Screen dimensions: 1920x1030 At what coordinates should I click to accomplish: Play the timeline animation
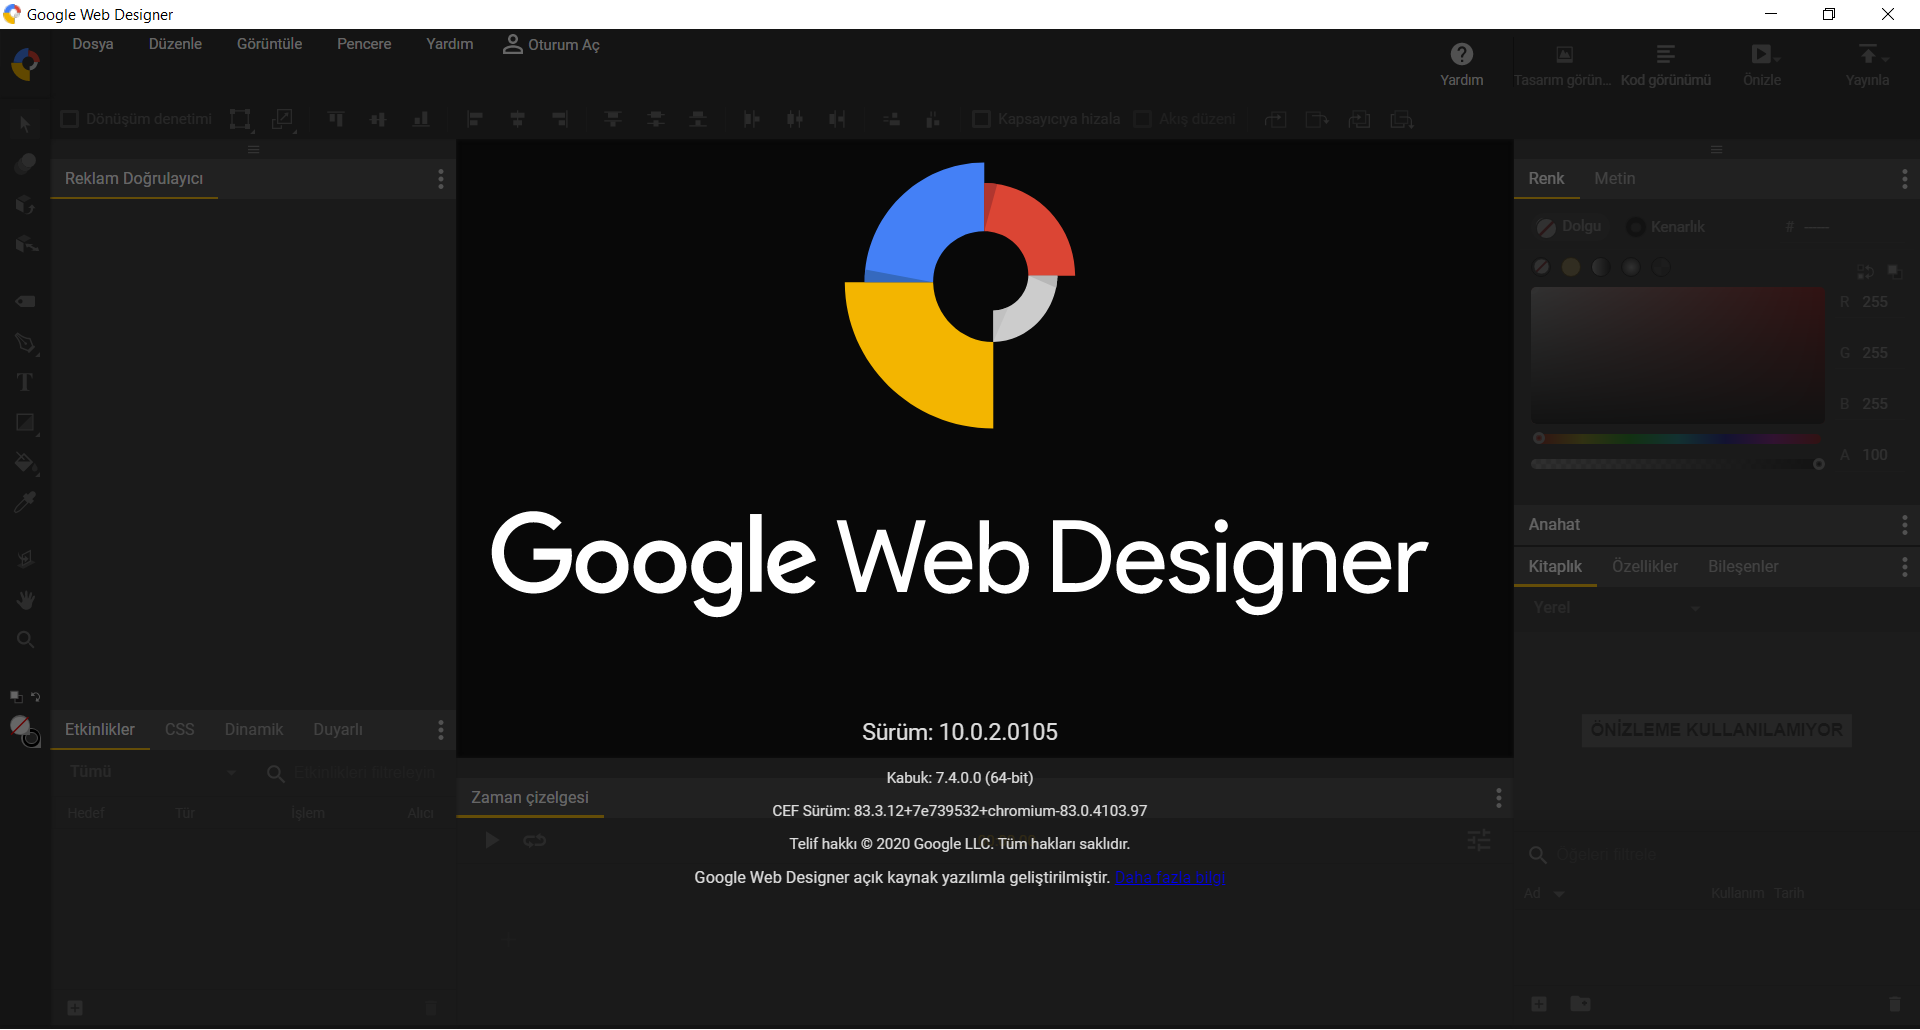[x=492, y=840]
